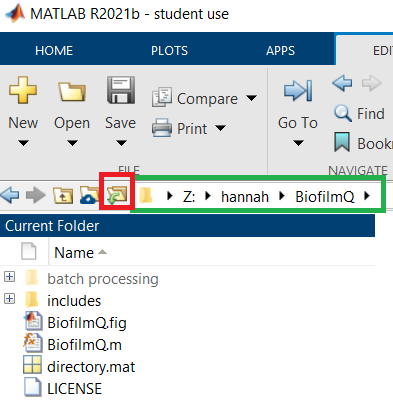Open the dropdown arrow under Save
Viewport: 393px width, 405px height.
(121, 143)
